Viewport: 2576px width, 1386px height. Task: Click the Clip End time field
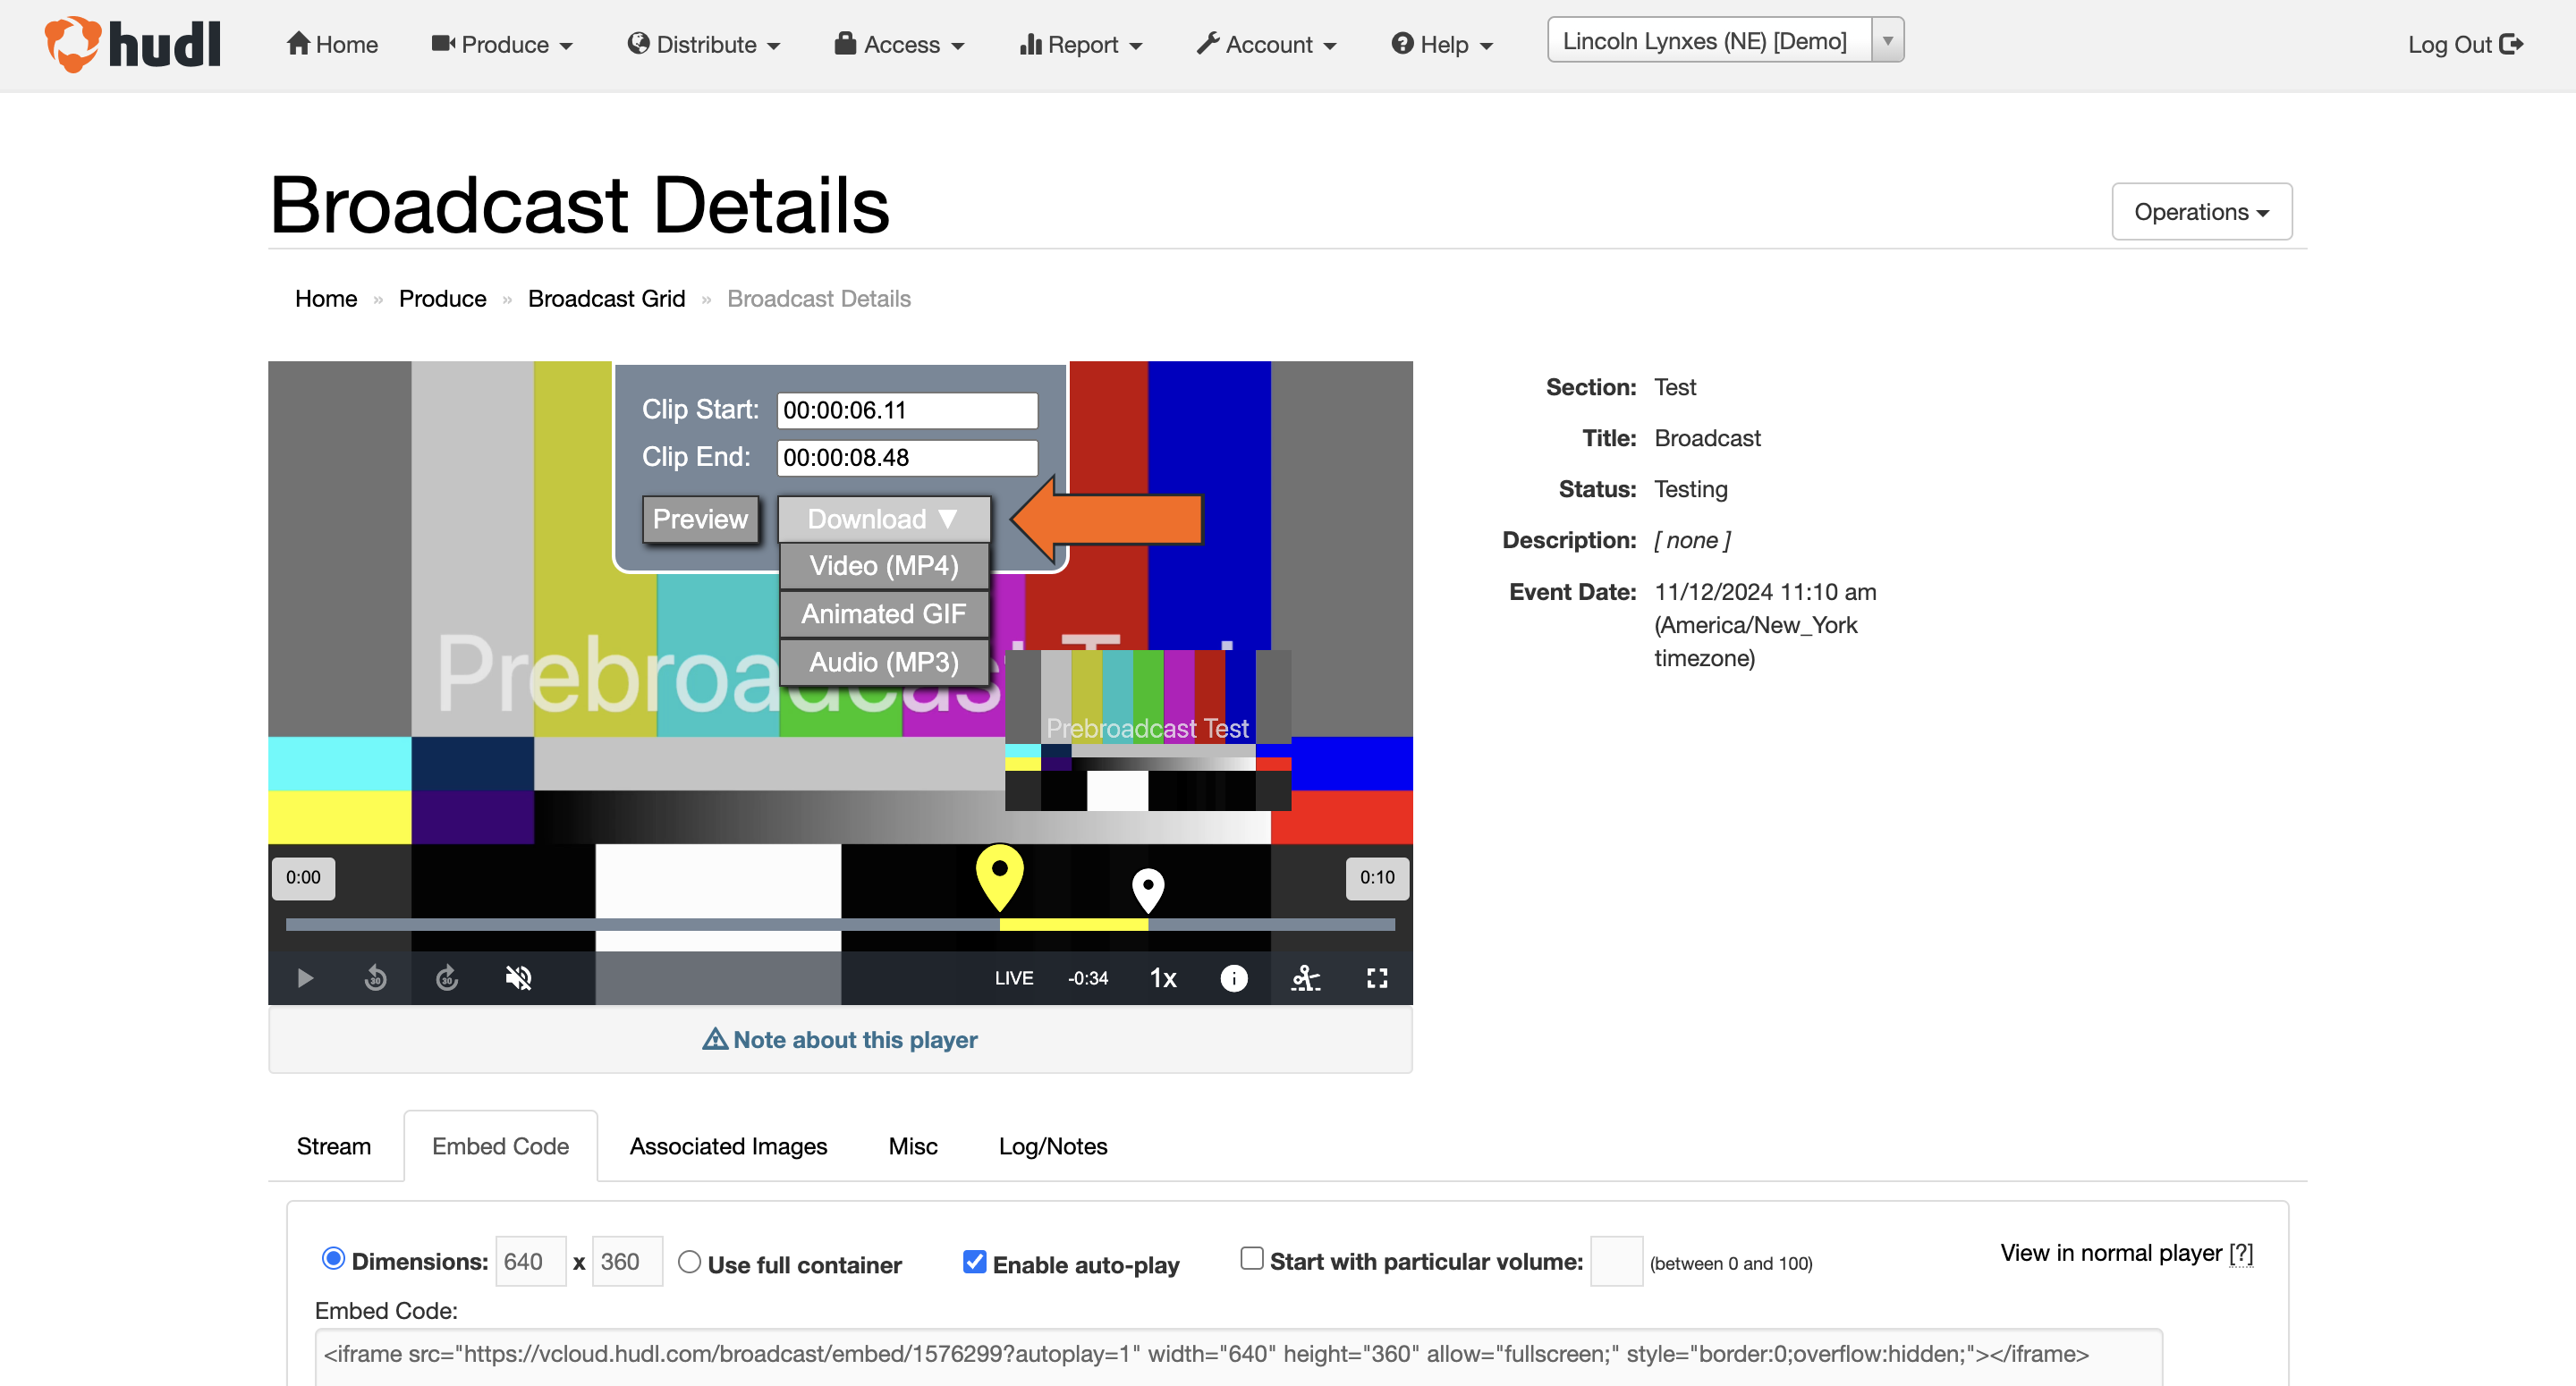point(907,457)
